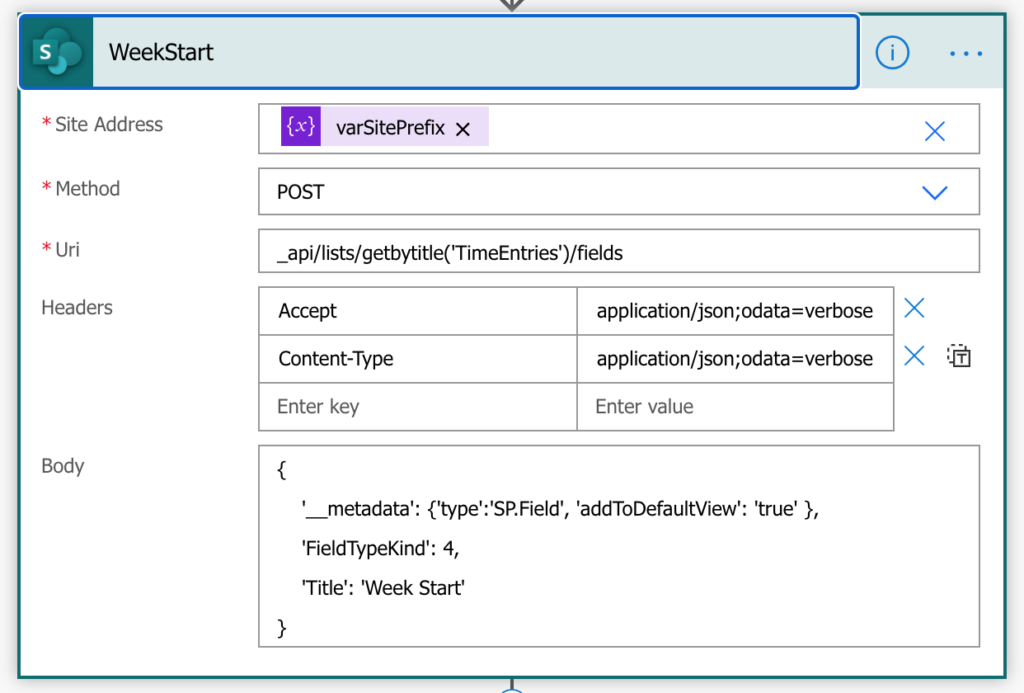Click the empty Enter value field
Image resolution: width=1024 pixels, height=693 pixels.
(x=734, y=407)
